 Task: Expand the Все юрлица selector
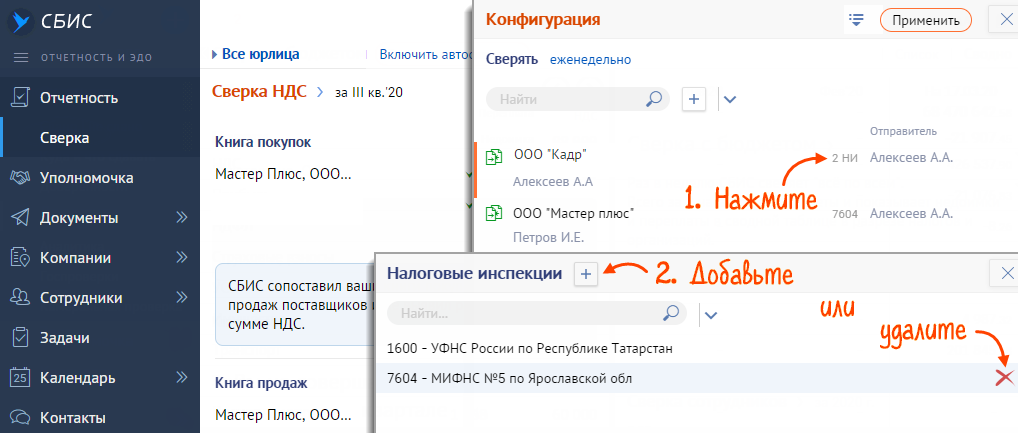256,55
